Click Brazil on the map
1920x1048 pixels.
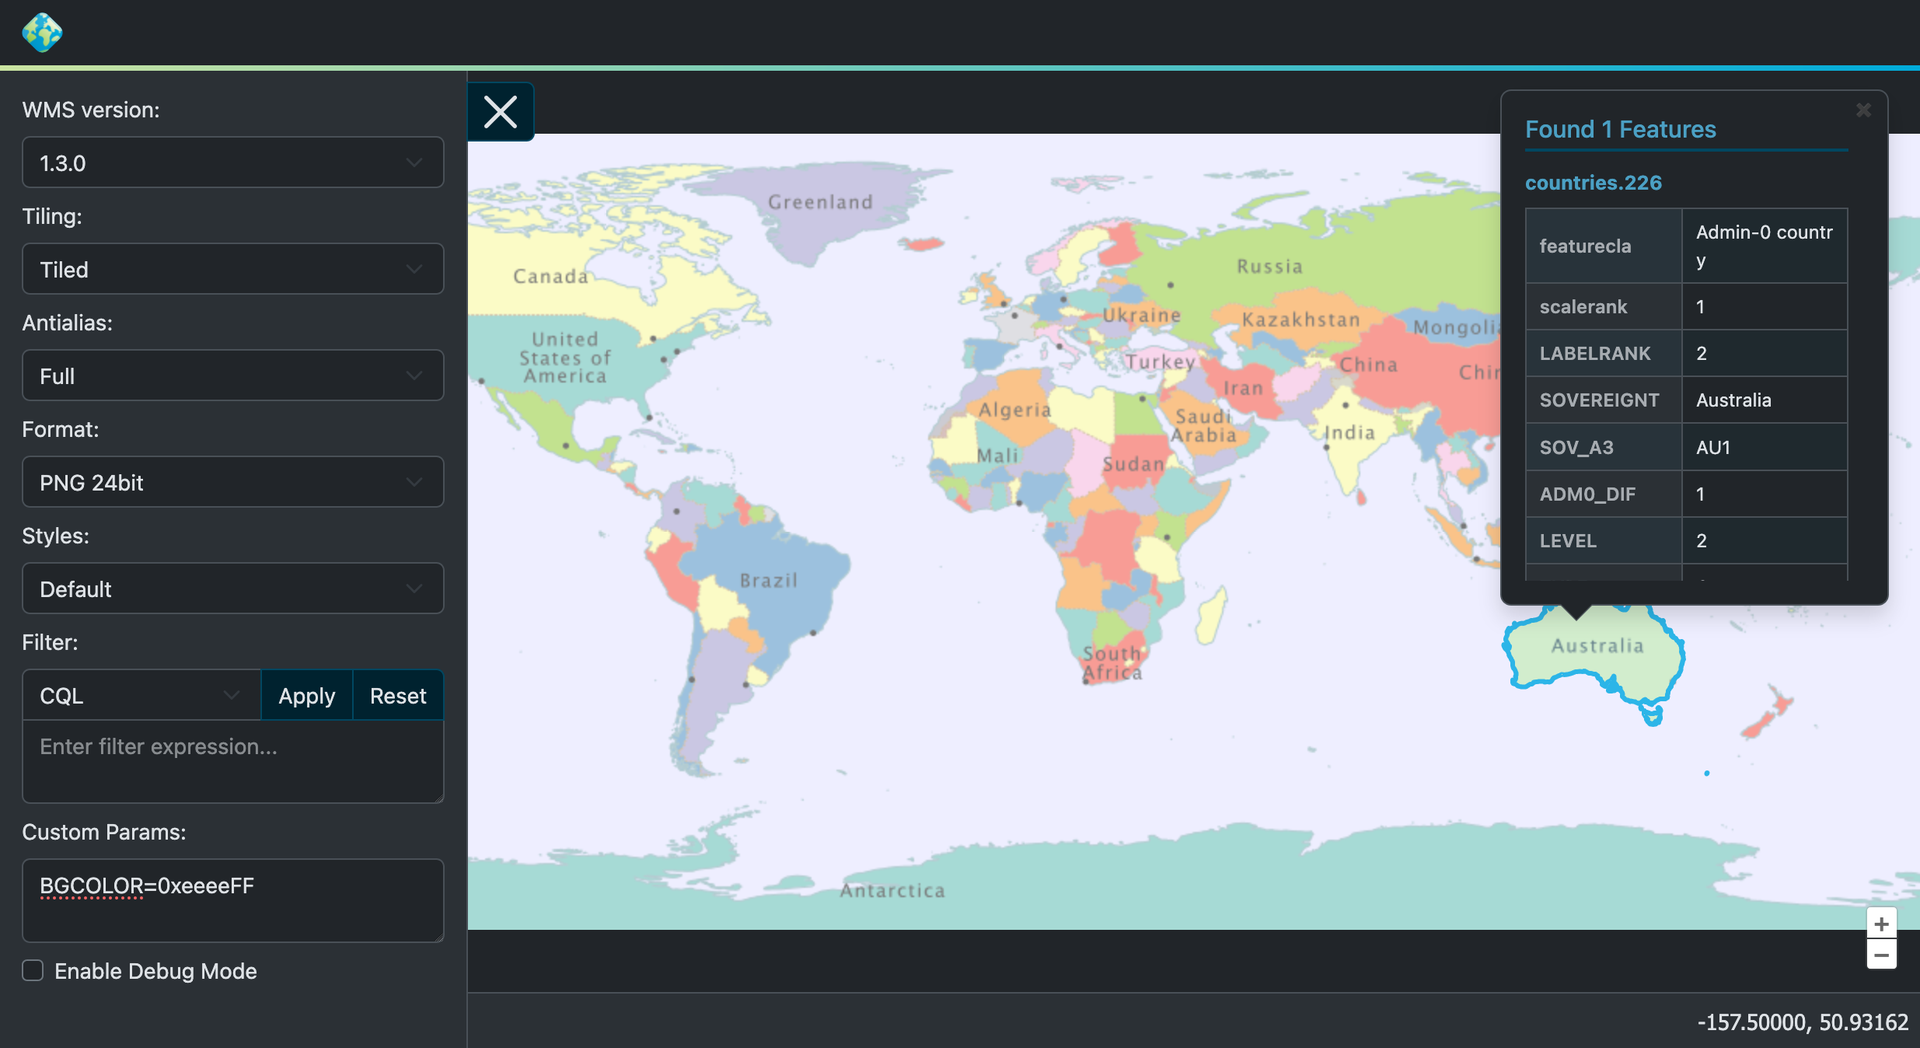pos(768,581)
